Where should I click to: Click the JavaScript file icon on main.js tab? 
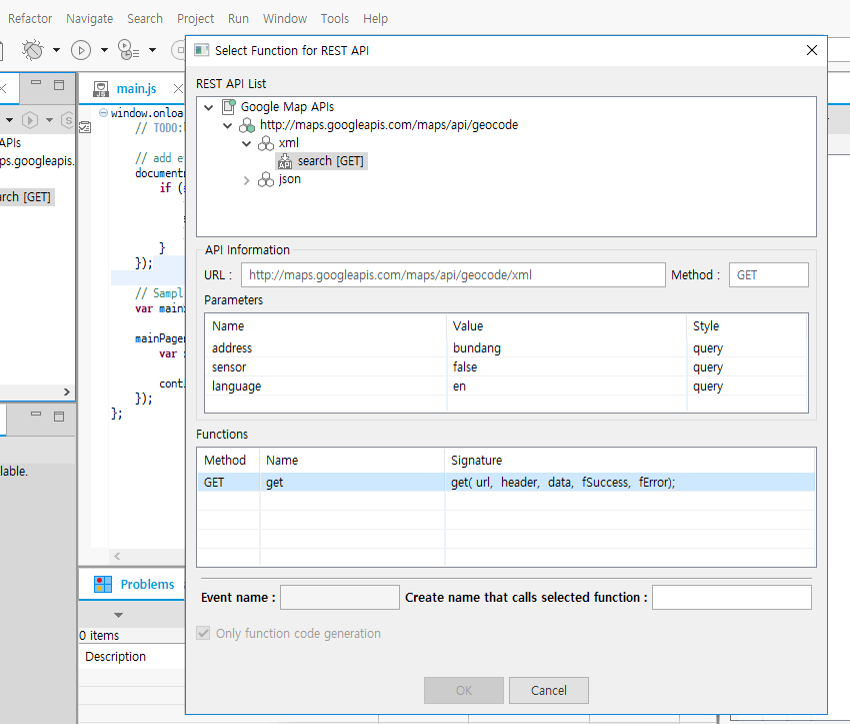(101, 88)
